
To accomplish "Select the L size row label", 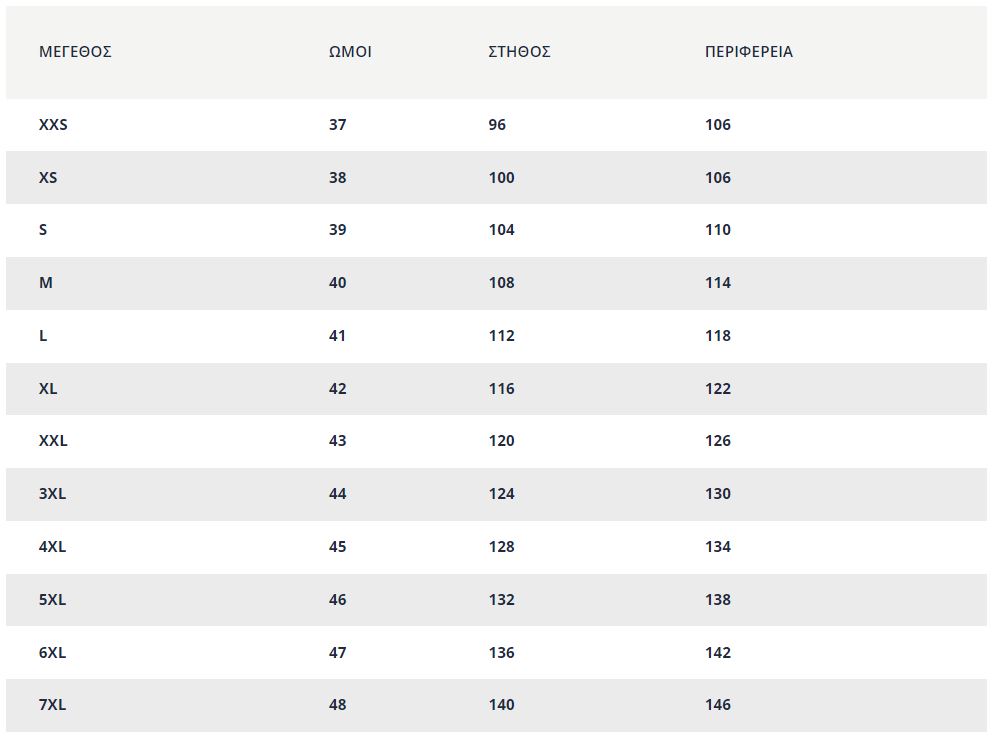I will point(43,336).
